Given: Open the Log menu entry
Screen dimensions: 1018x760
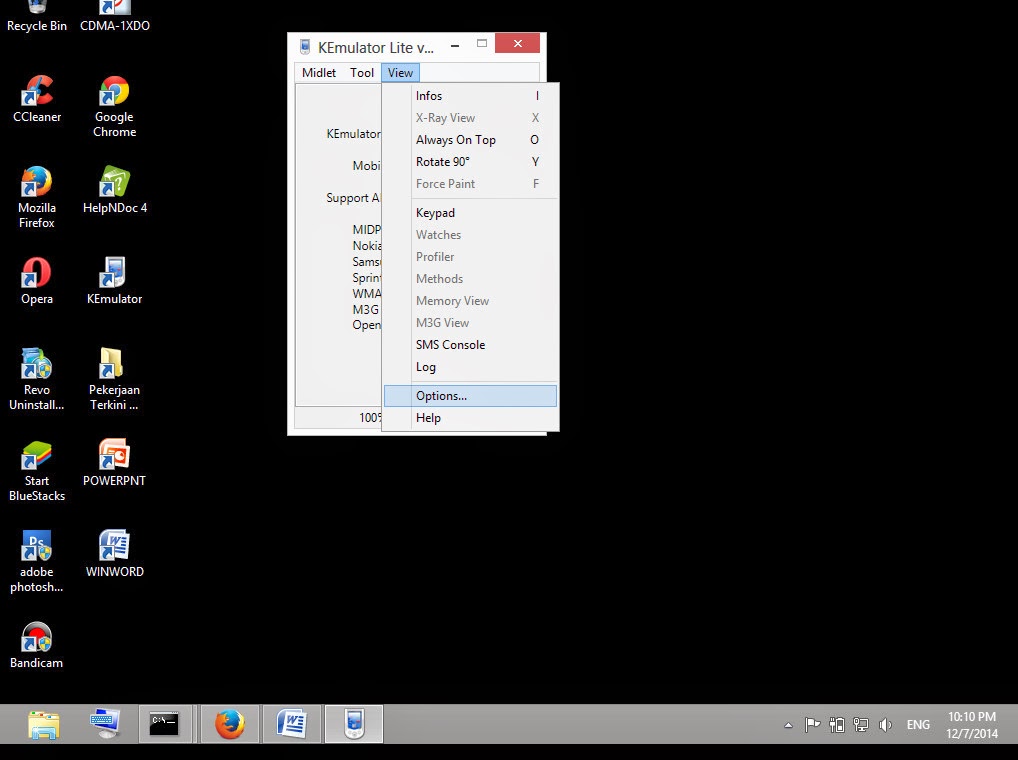Looking at the screenshot, I should coord(470,367).
